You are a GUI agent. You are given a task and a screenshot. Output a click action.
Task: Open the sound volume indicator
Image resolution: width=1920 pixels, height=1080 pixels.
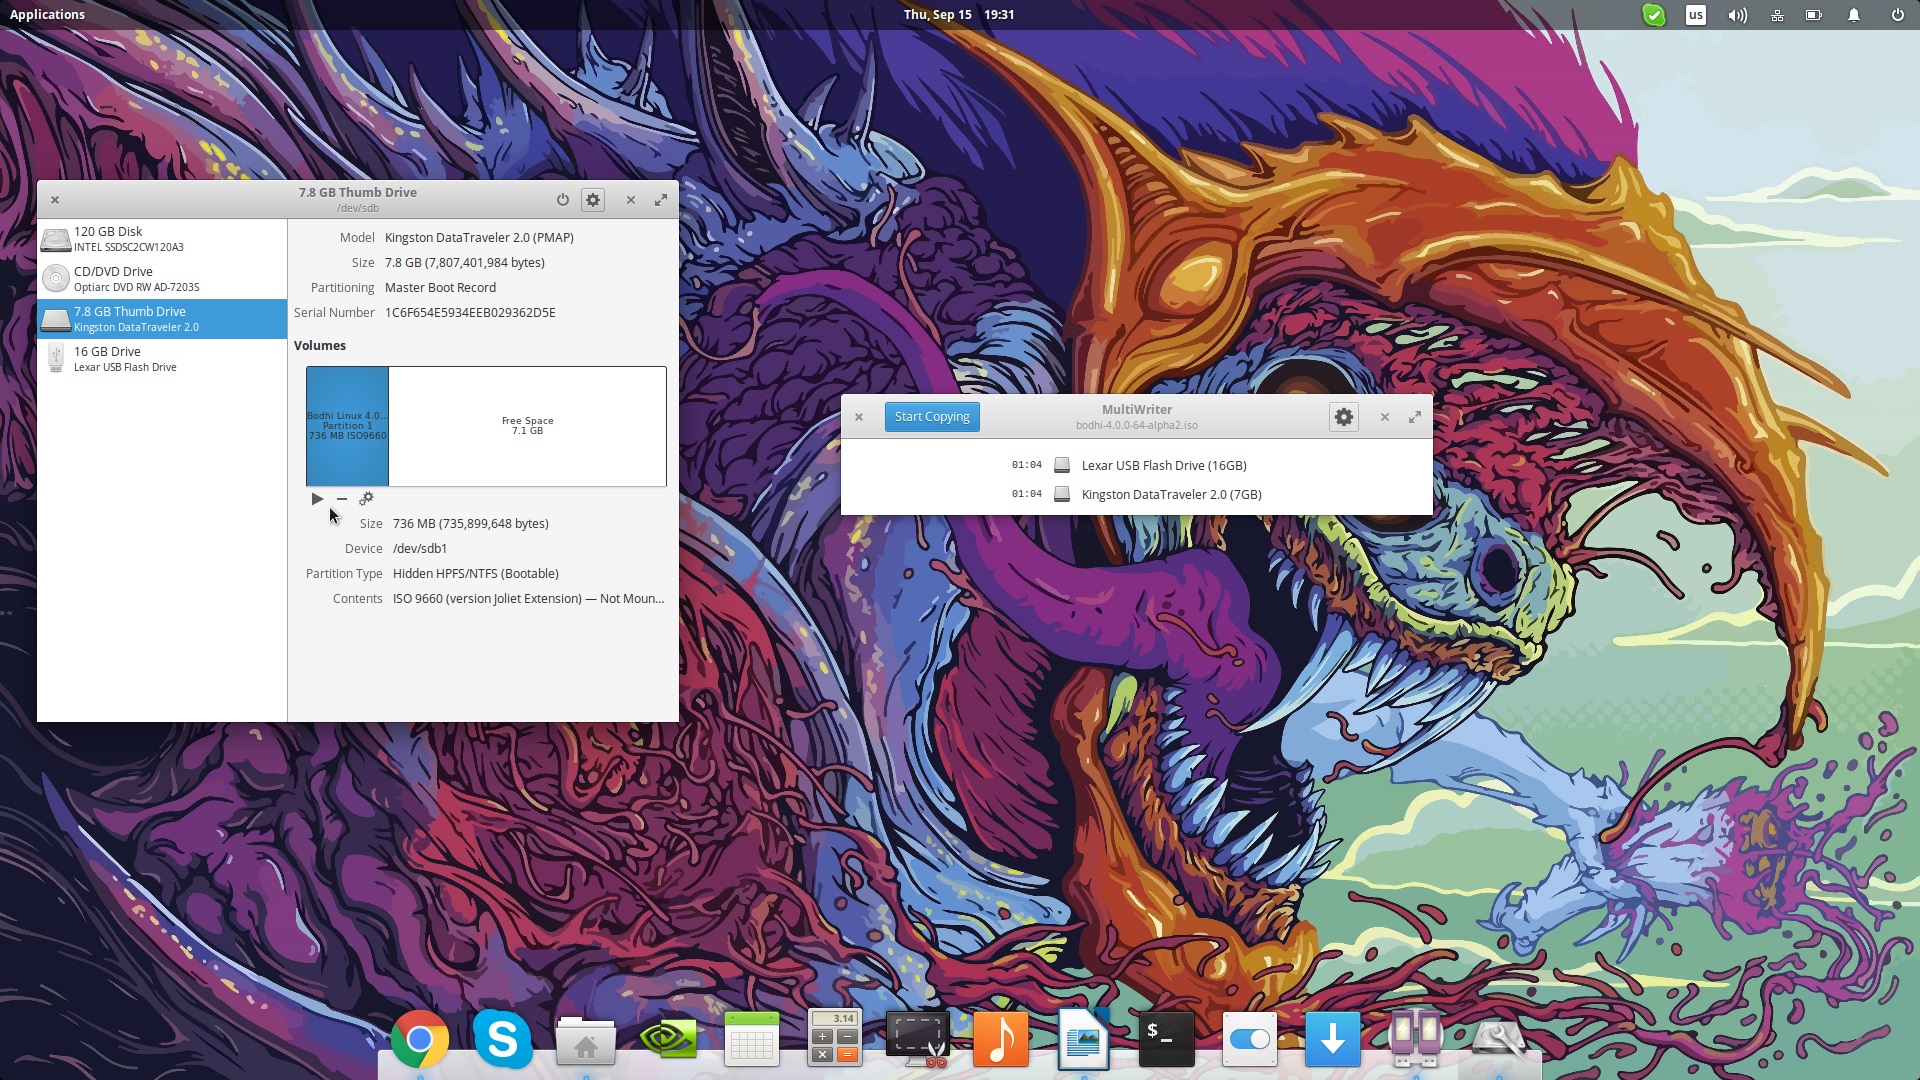coord(1738,15)
